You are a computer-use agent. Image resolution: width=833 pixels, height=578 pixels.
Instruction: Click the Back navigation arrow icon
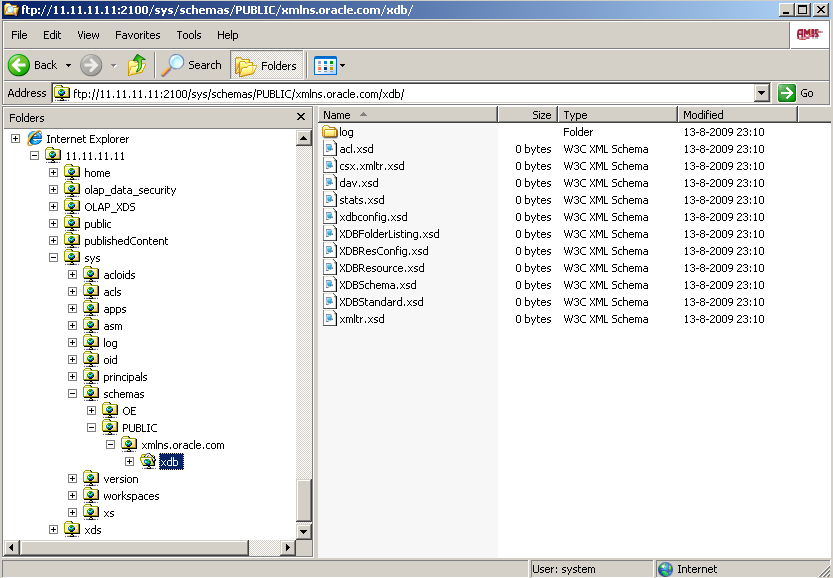pos(19,65)
